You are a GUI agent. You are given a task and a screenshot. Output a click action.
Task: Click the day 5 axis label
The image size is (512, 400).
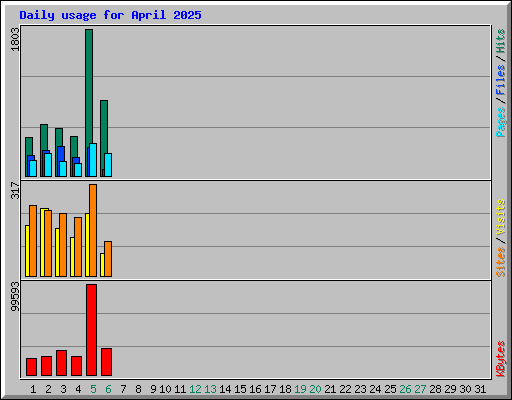coord(93,389)
